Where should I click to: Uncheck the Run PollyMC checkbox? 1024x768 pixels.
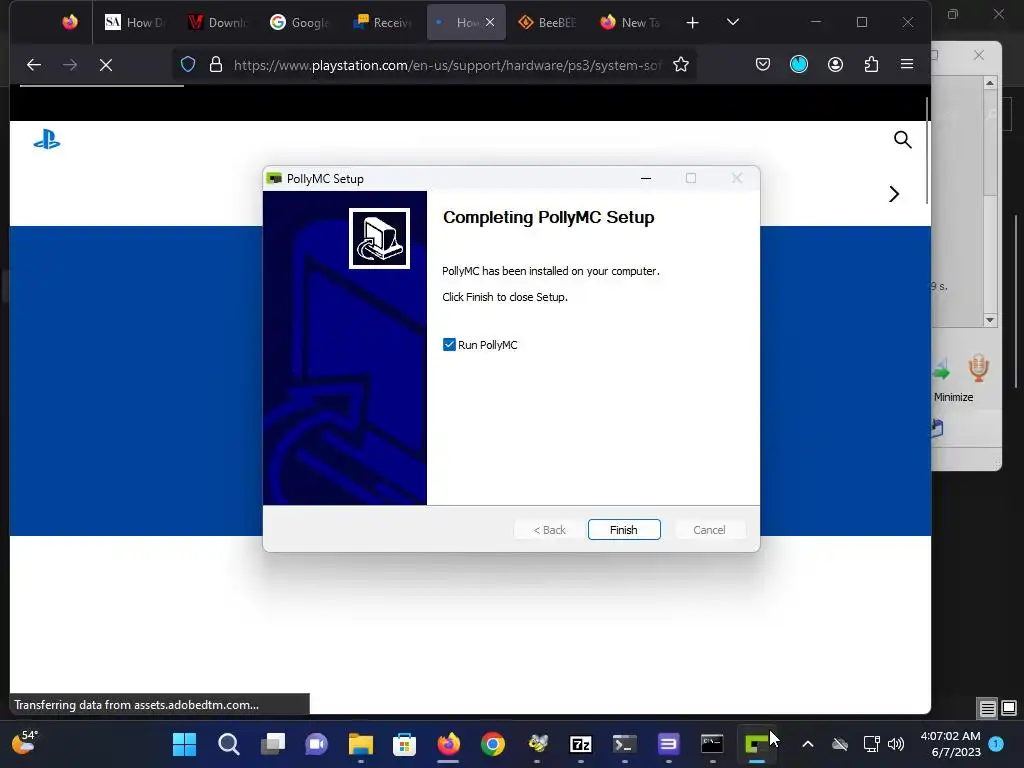(x=449, y=345)
